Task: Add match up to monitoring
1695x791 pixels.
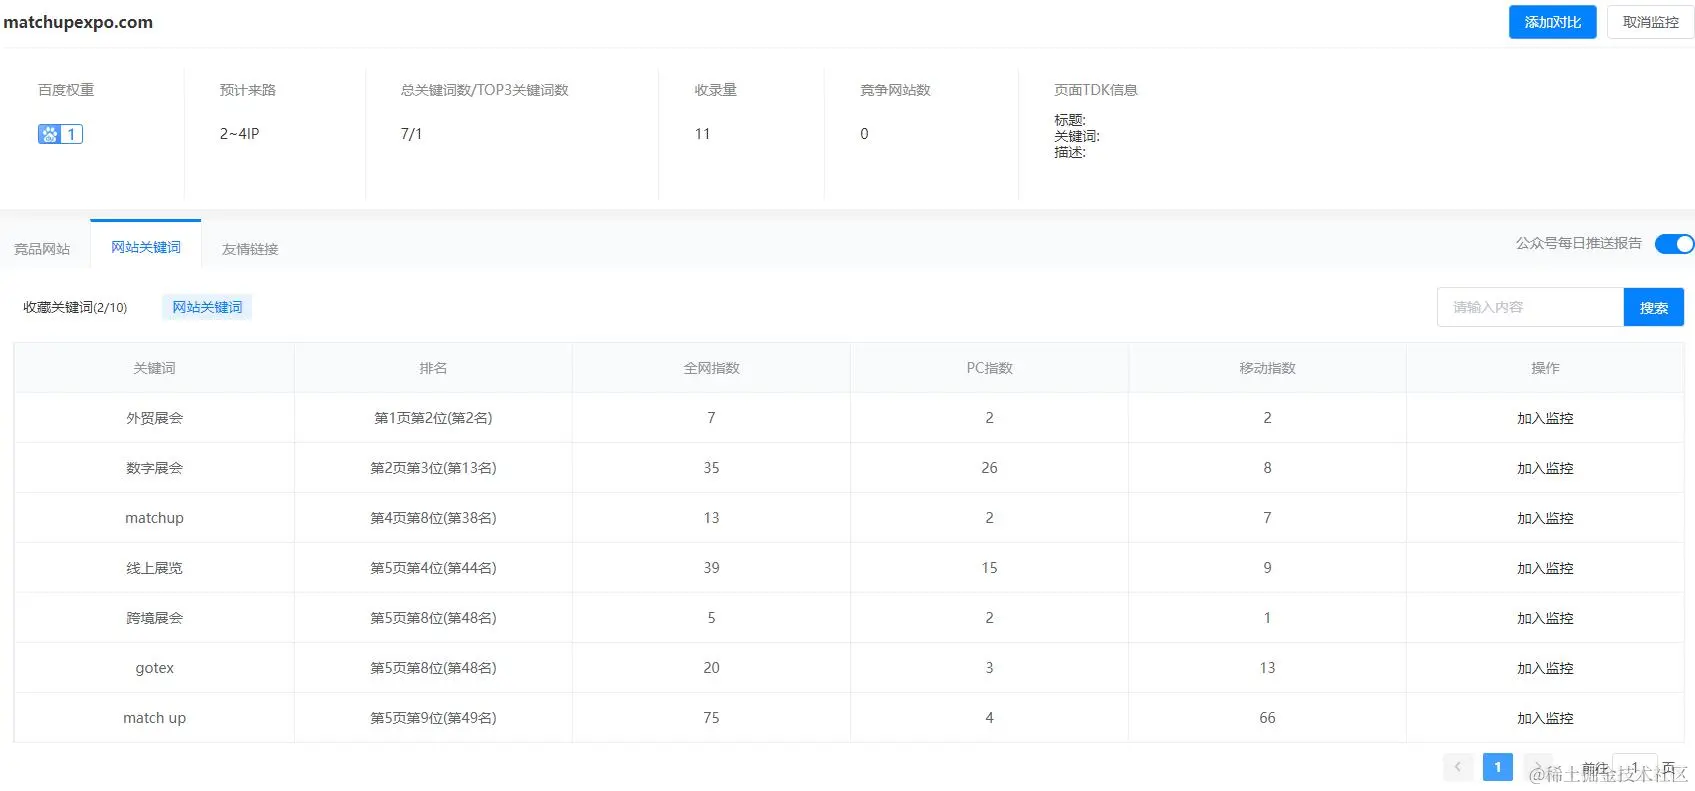Action: [1545, 718]
